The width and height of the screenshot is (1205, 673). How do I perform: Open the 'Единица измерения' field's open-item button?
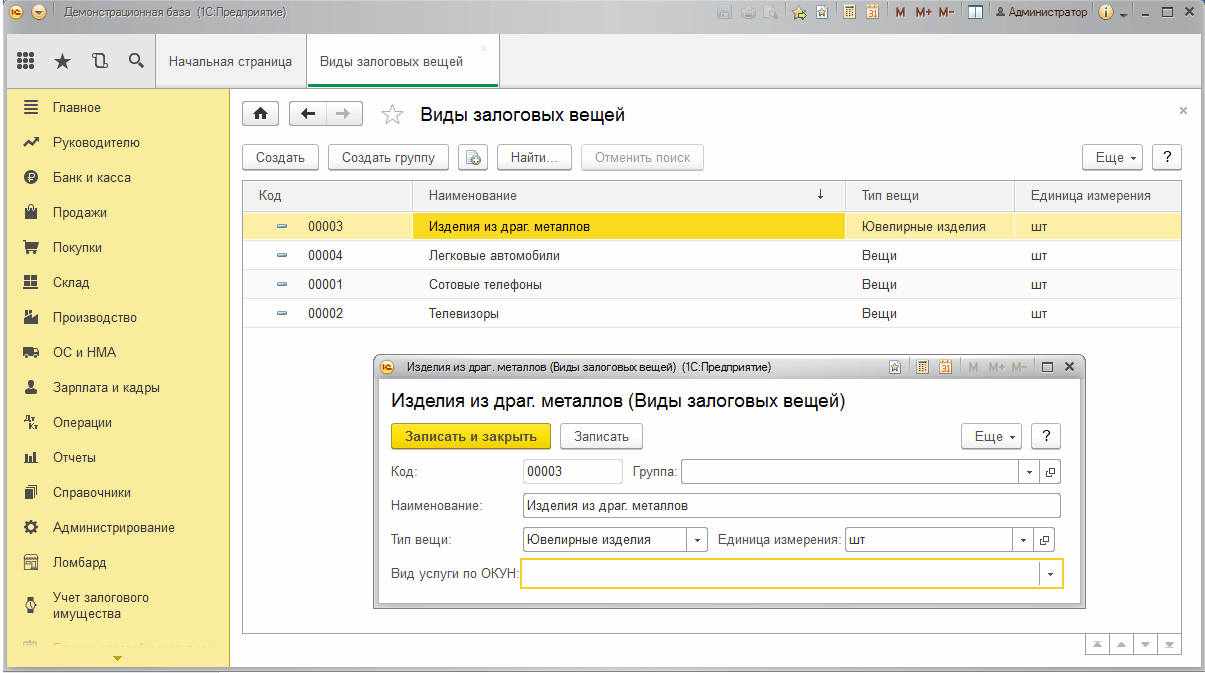pyautogui.click(x=1043, y=539)
